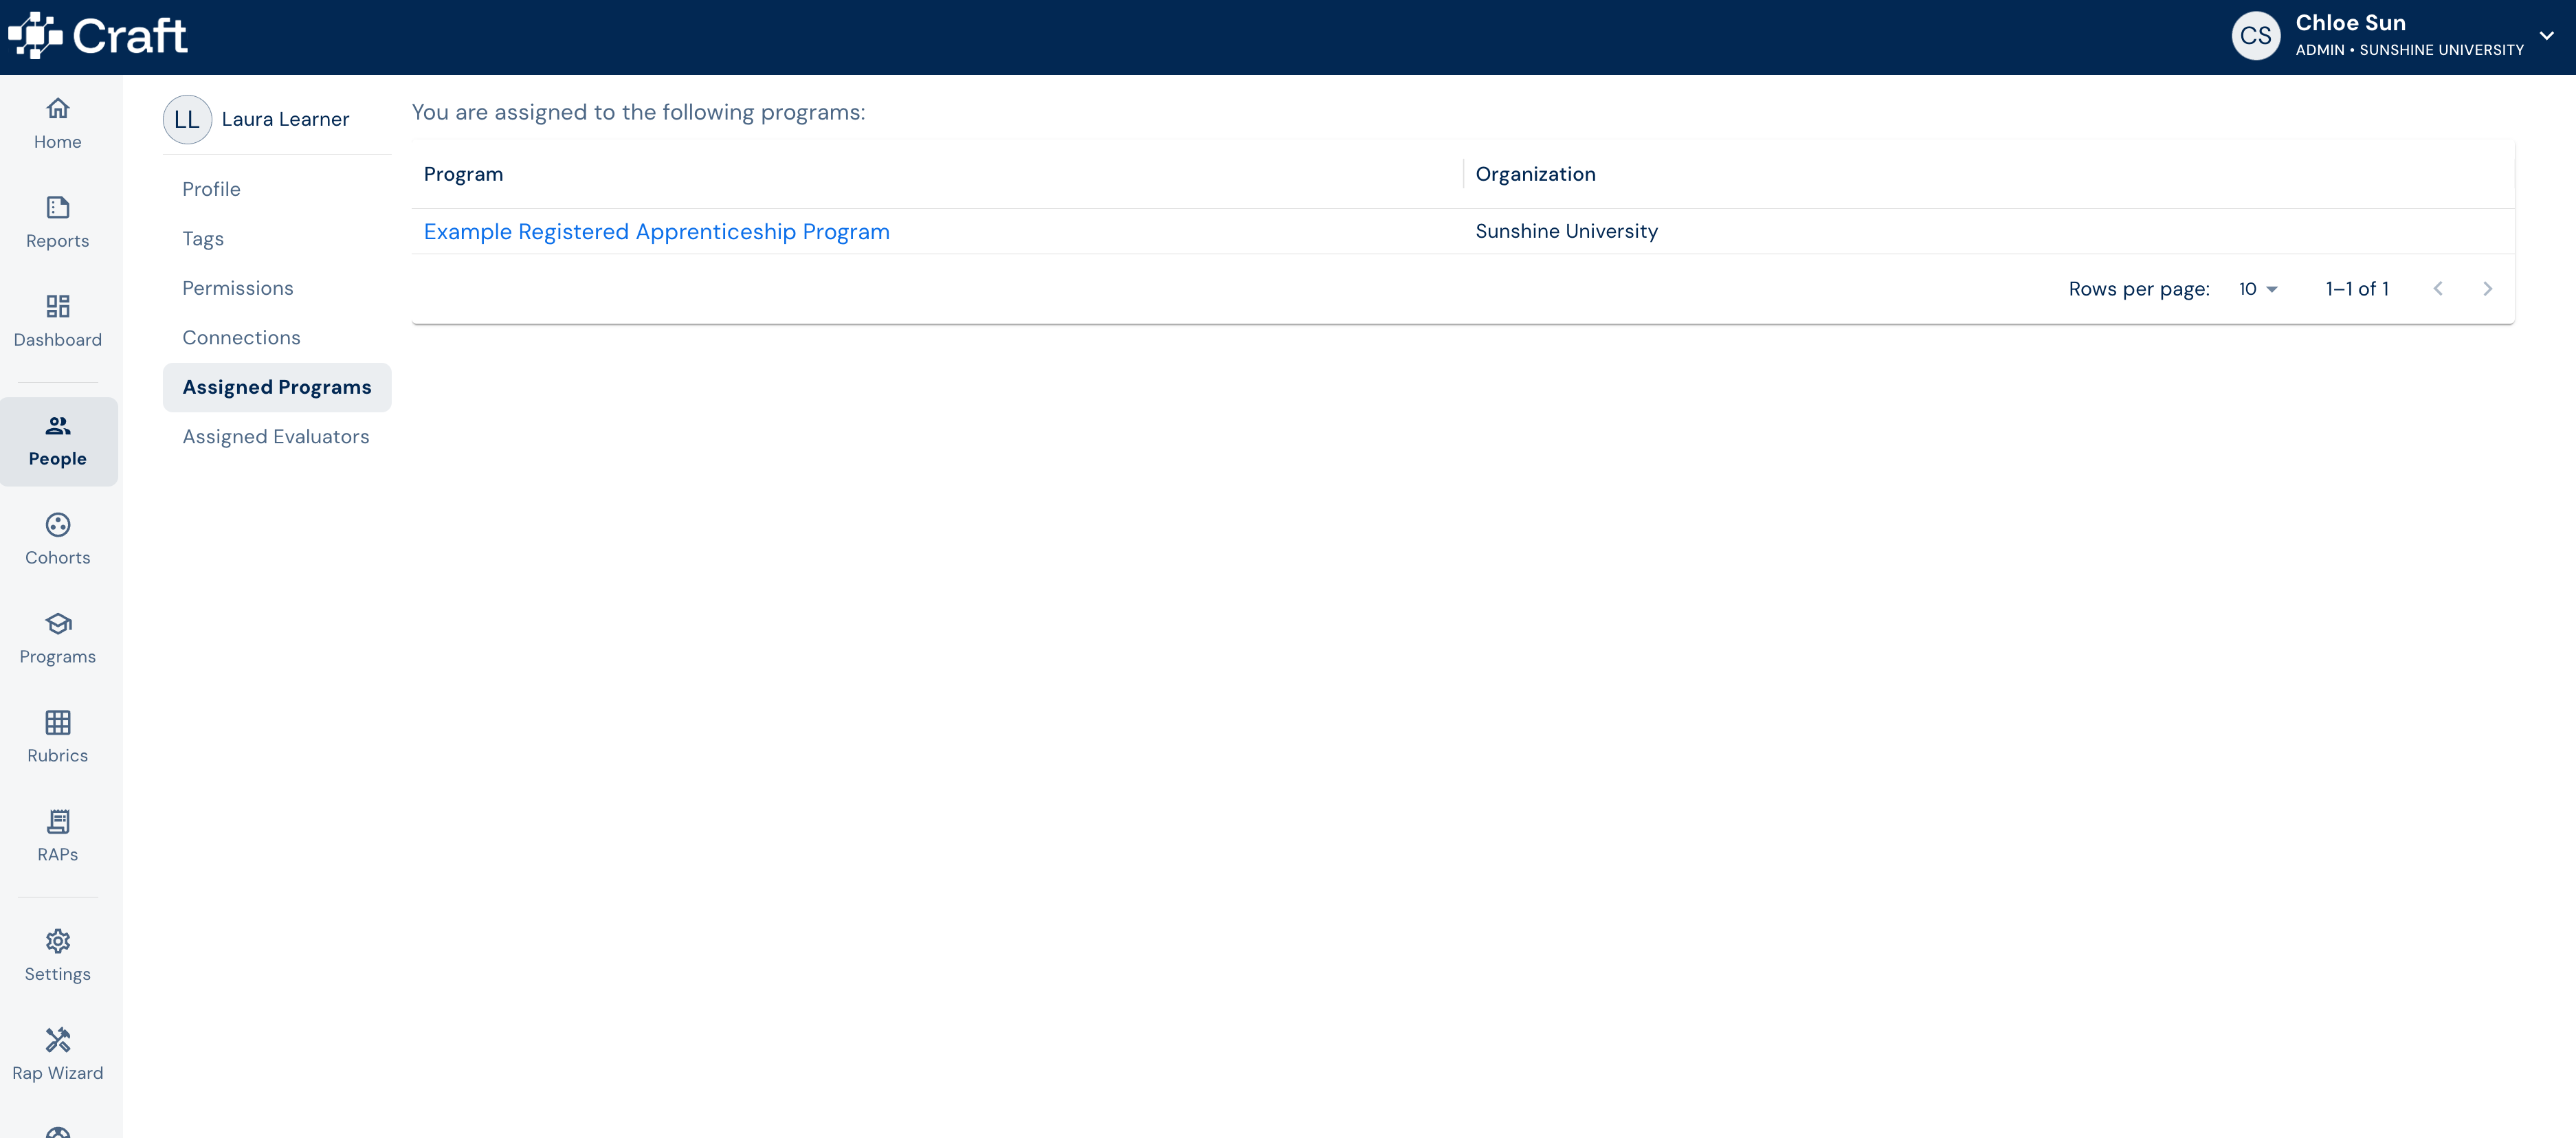2576x1138 pixels.
Task: Open the Tags tab
Action: click(x=277, y=239)
